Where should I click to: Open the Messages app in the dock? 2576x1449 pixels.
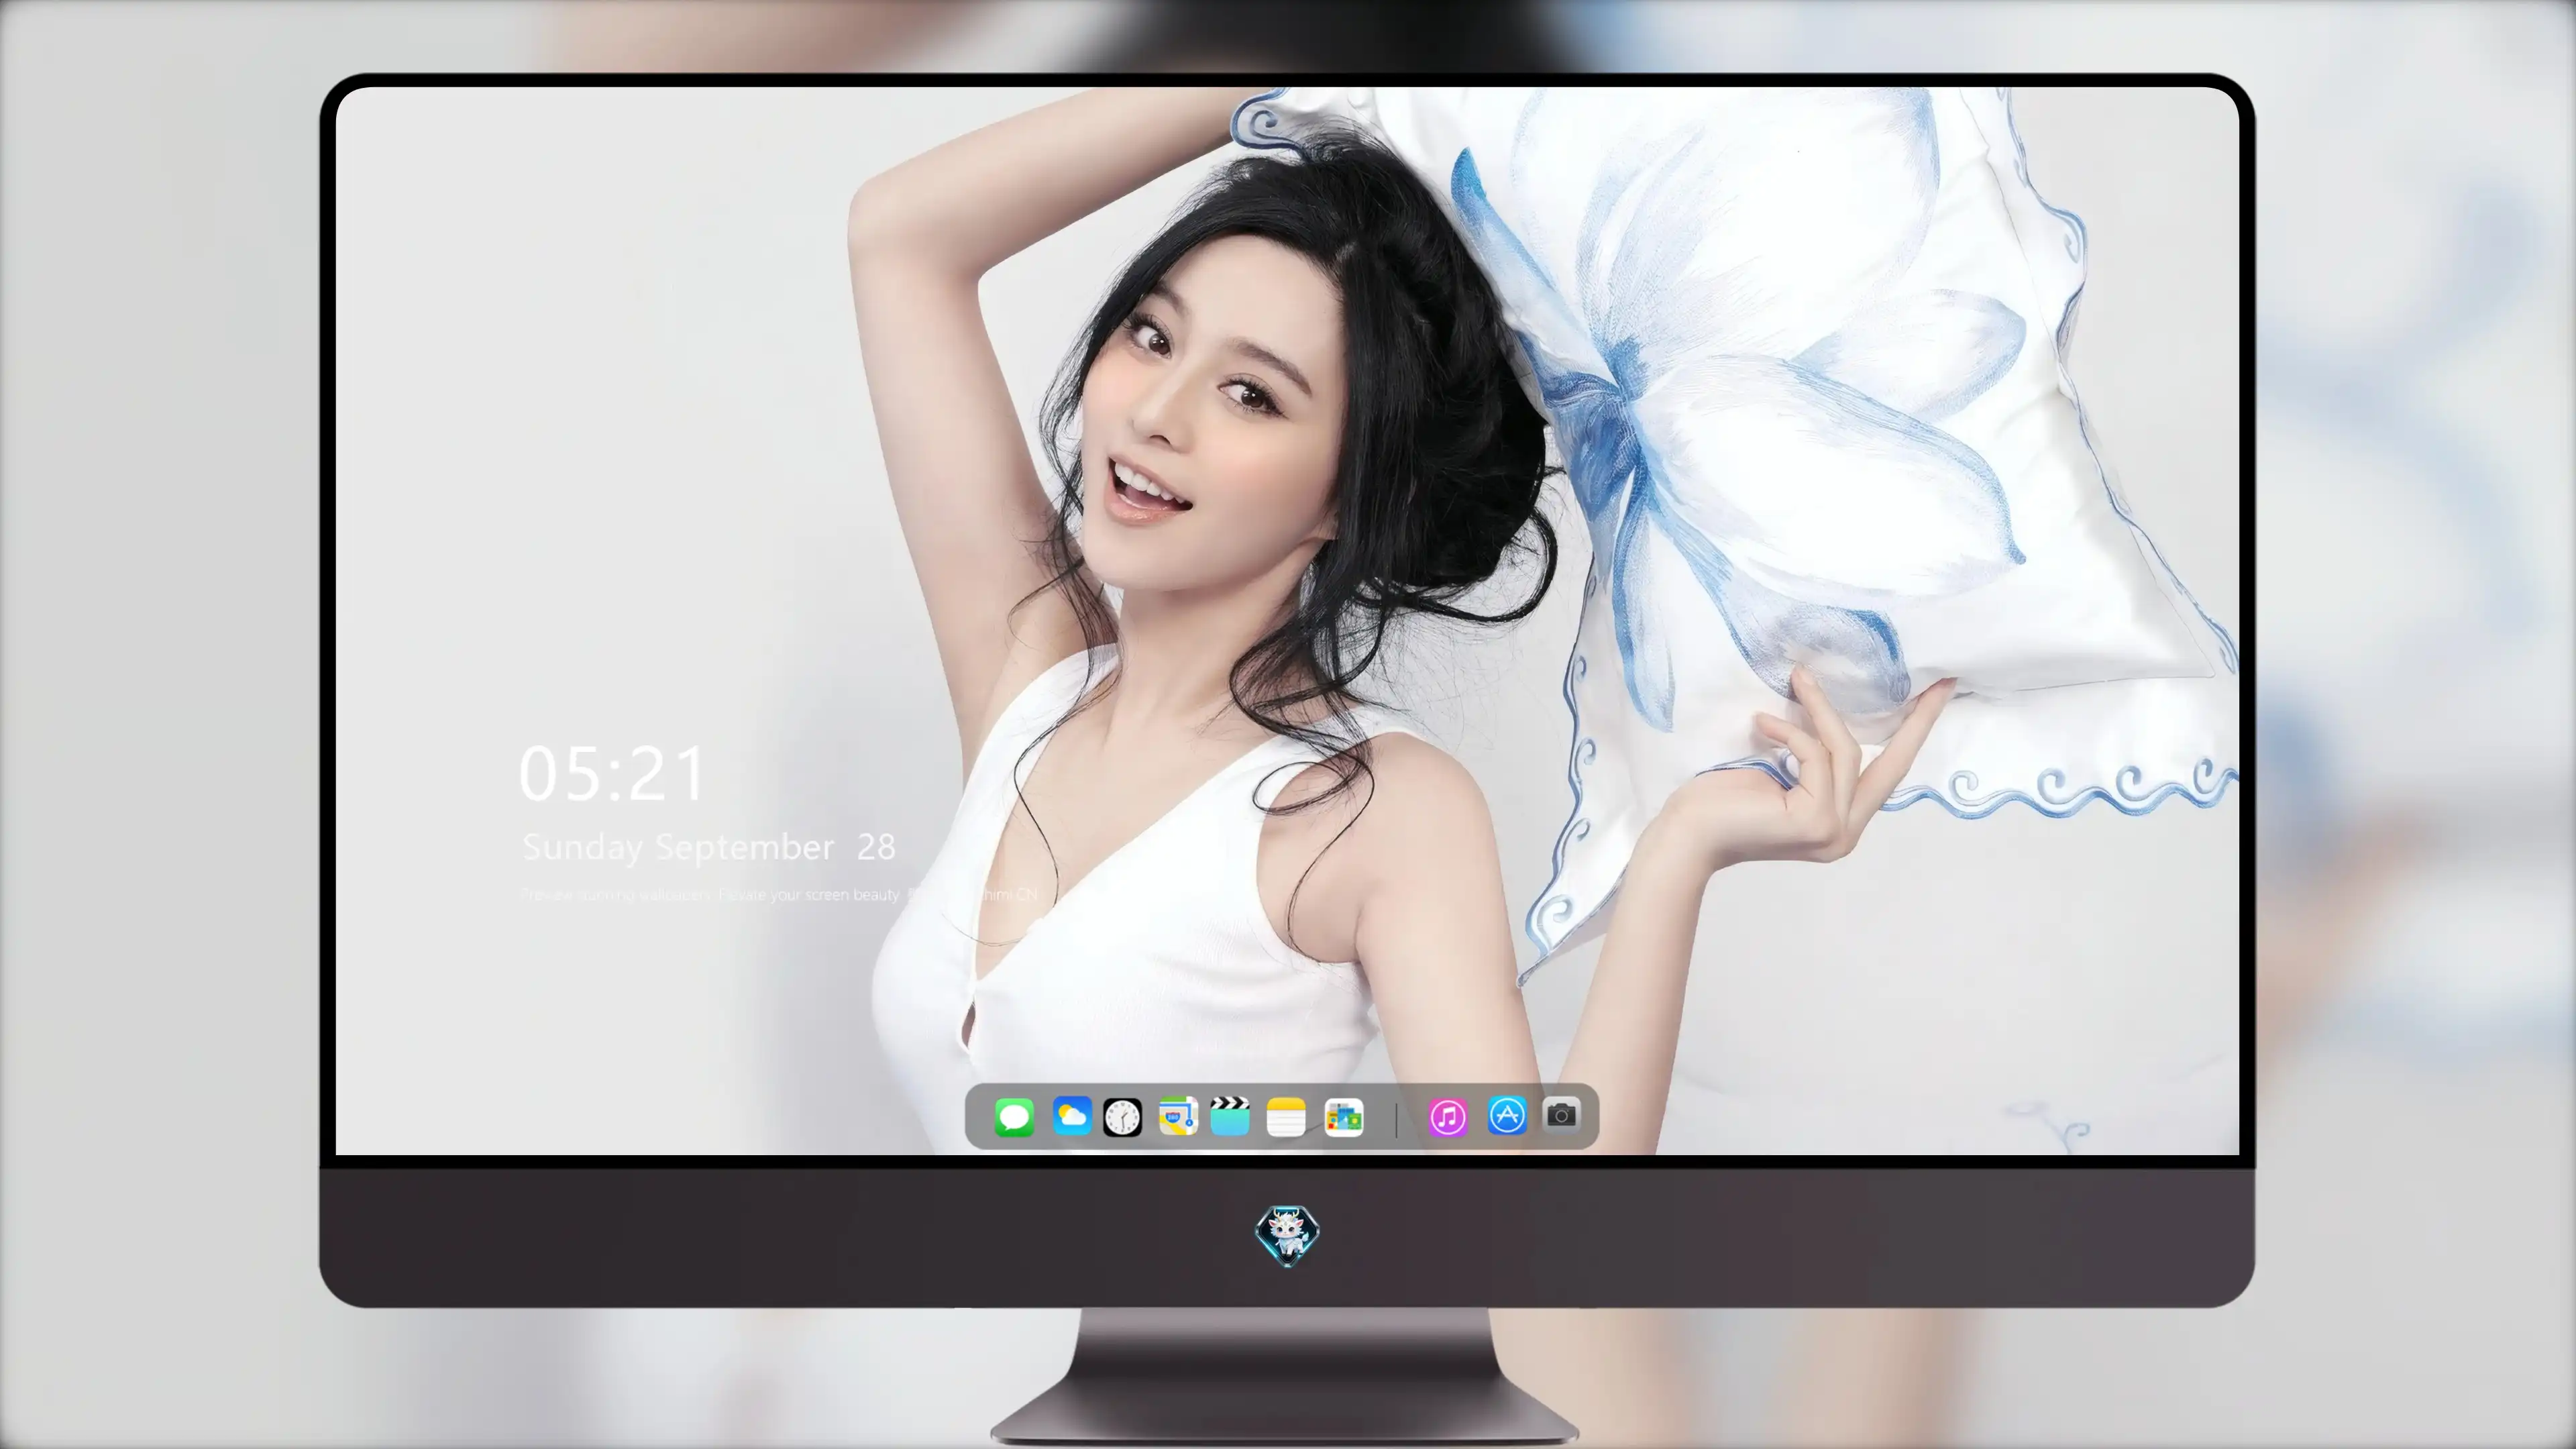pyautogui.click(x=1014, y=1117)
